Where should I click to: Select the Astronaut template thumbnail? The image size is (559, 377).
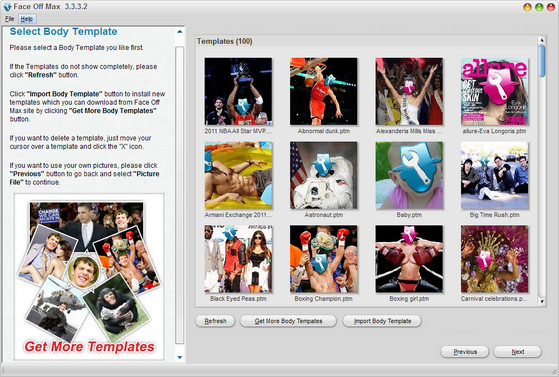pos(324,175)
